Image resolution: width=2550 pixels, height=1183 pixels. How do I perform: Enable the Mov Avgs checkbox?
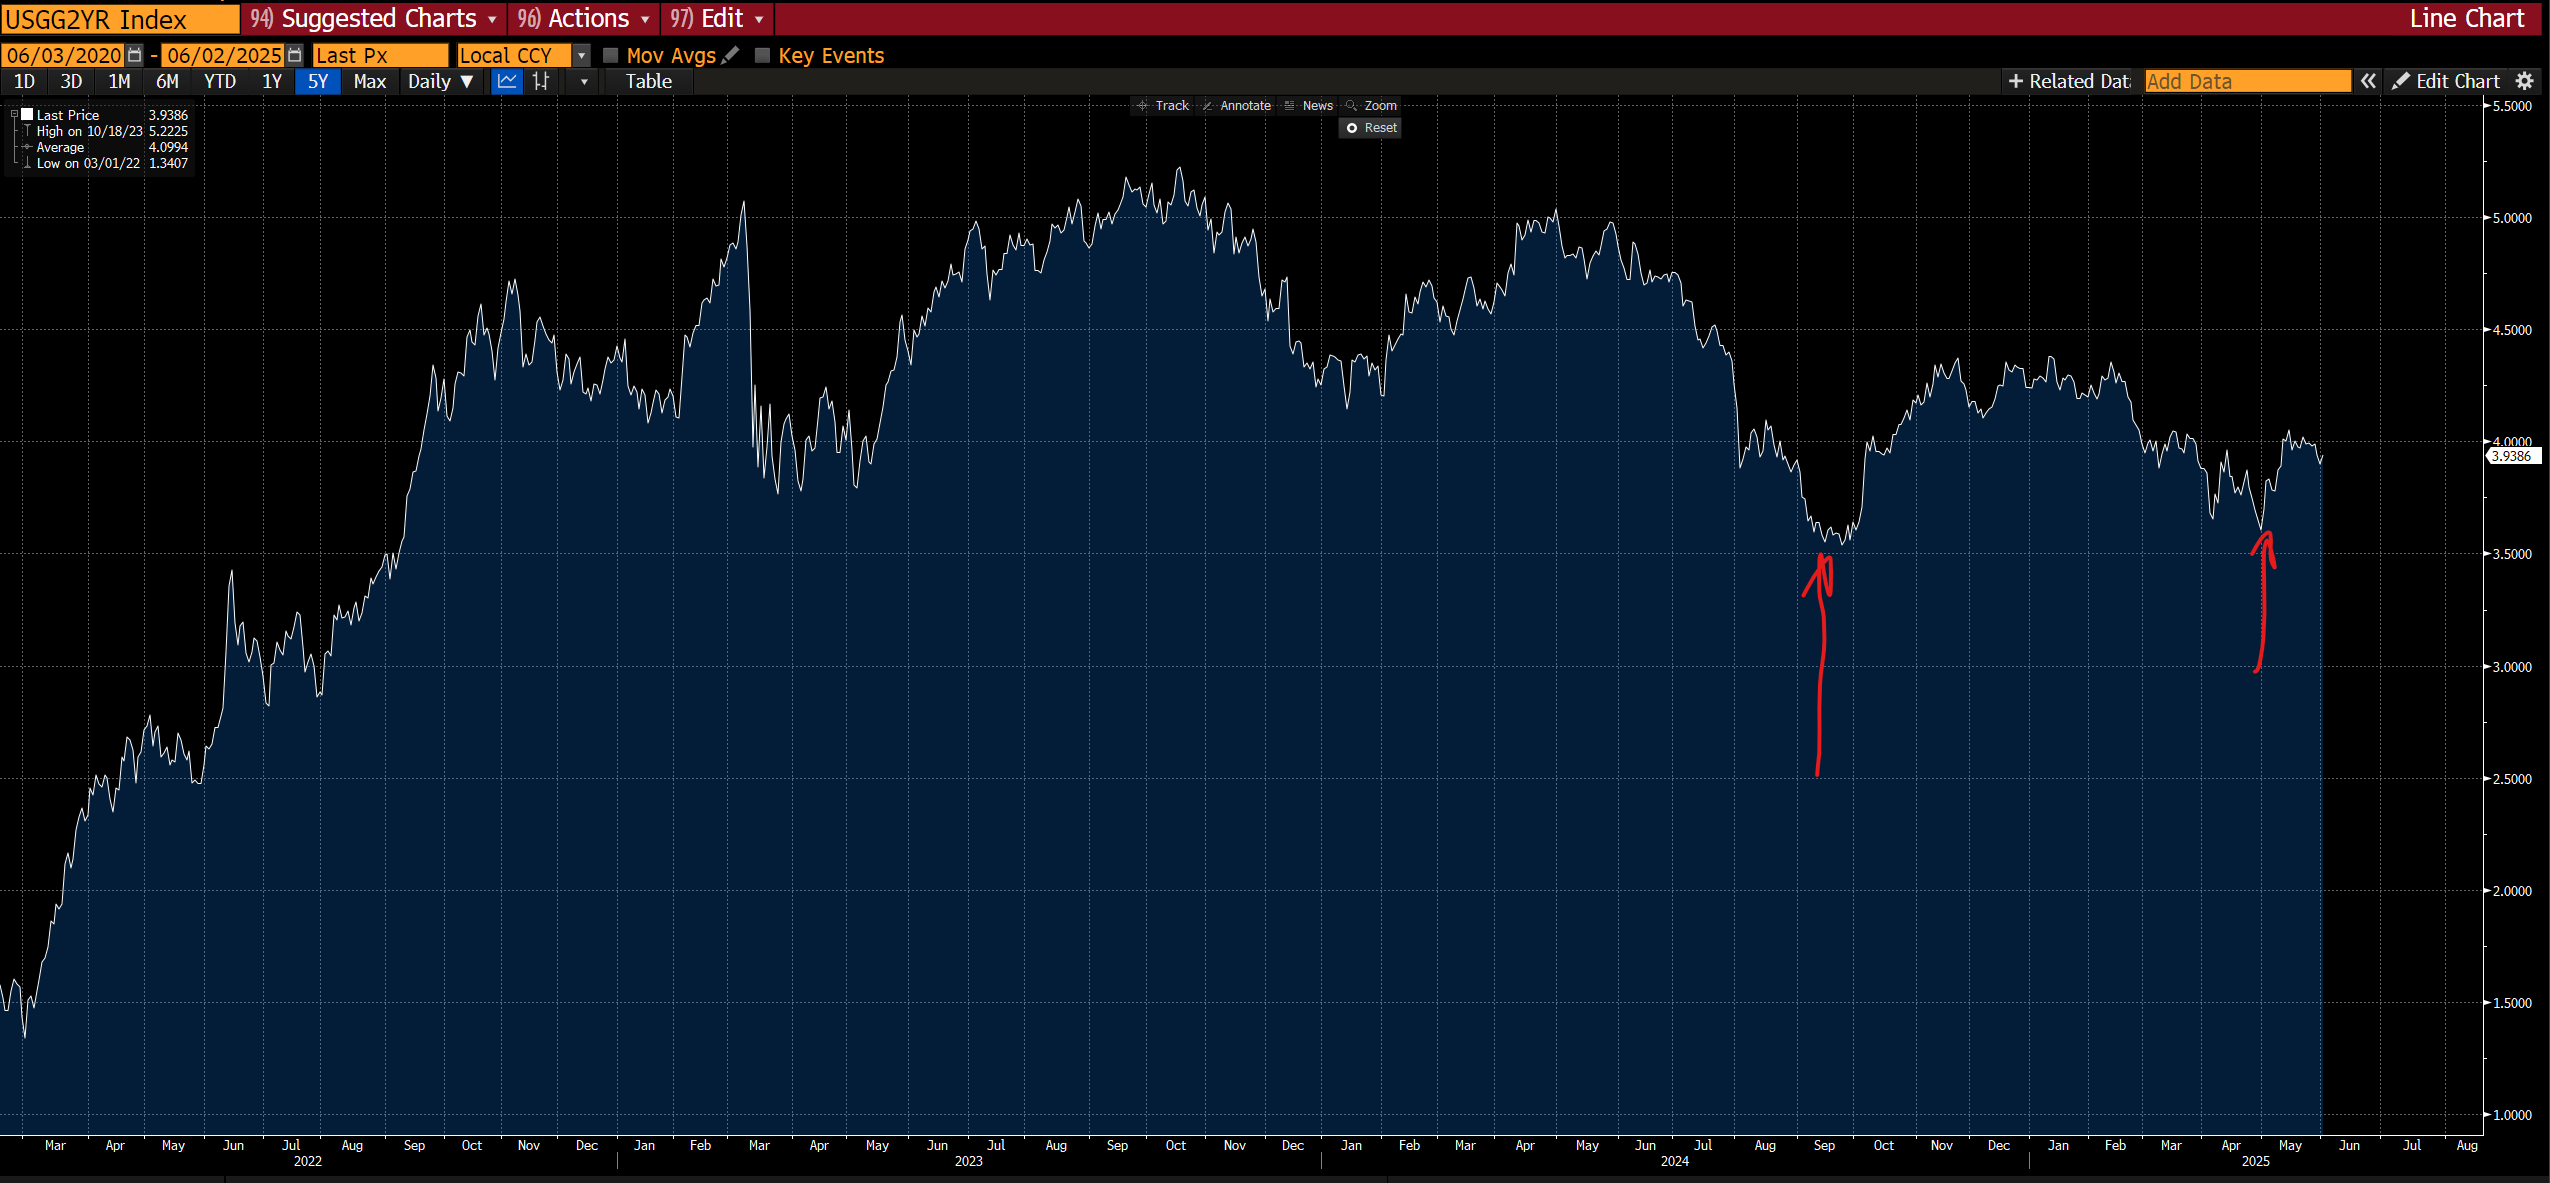(611, 56)
